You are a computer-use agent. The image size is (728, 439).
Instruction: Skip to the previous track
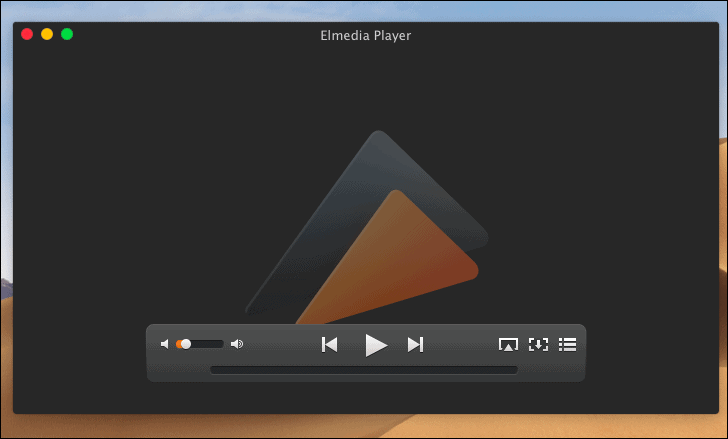tap(329, 345)
